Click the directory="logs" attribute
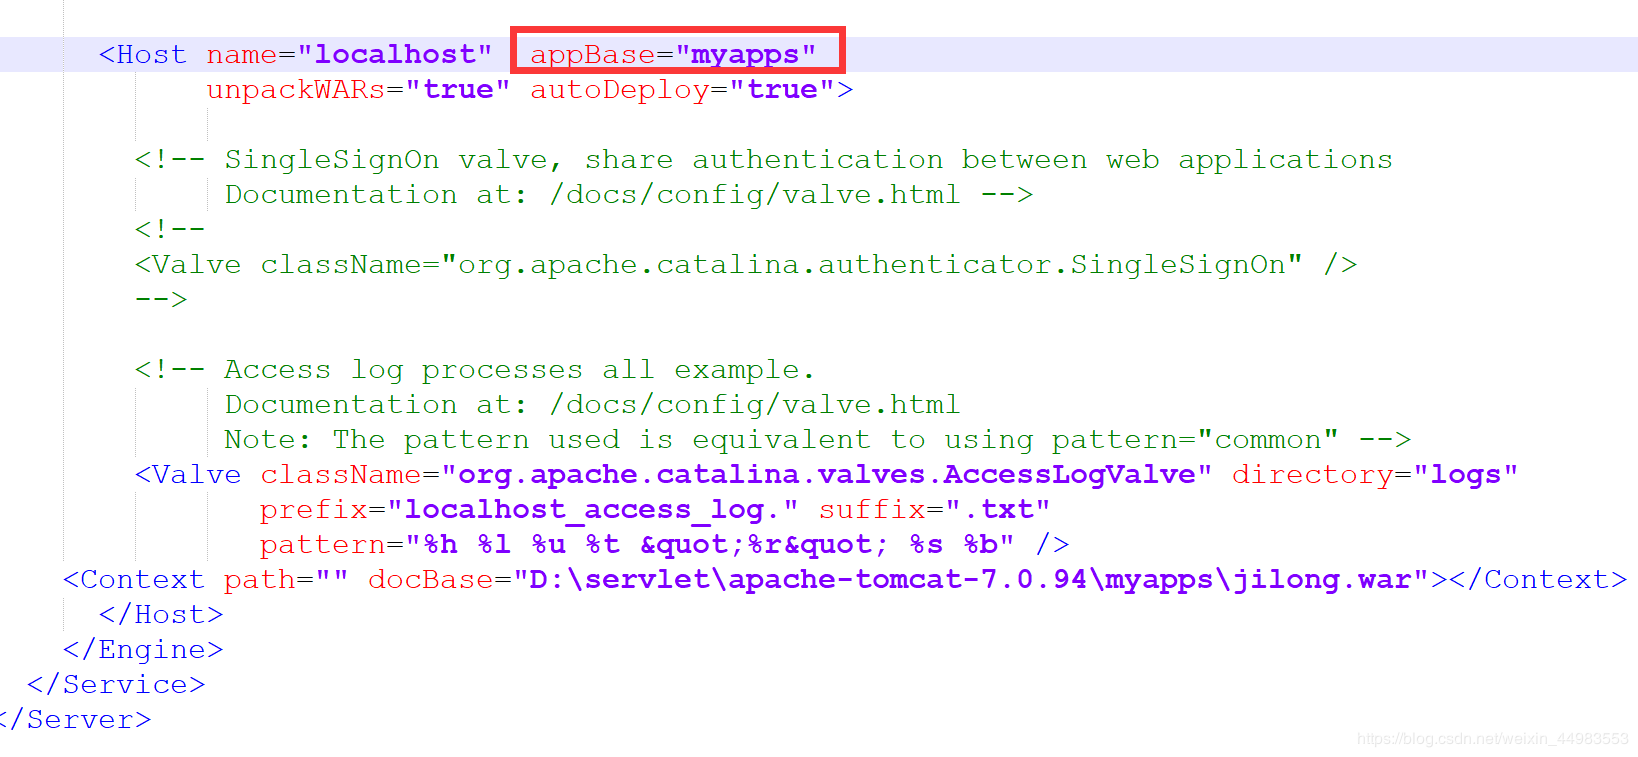 coord(1375,475)
